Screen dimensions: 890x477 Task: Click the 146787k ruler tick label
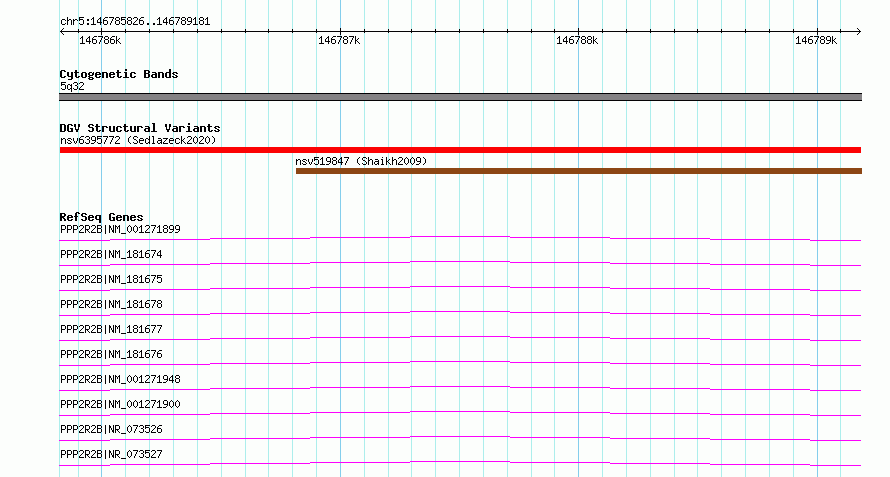click(339, 41)
